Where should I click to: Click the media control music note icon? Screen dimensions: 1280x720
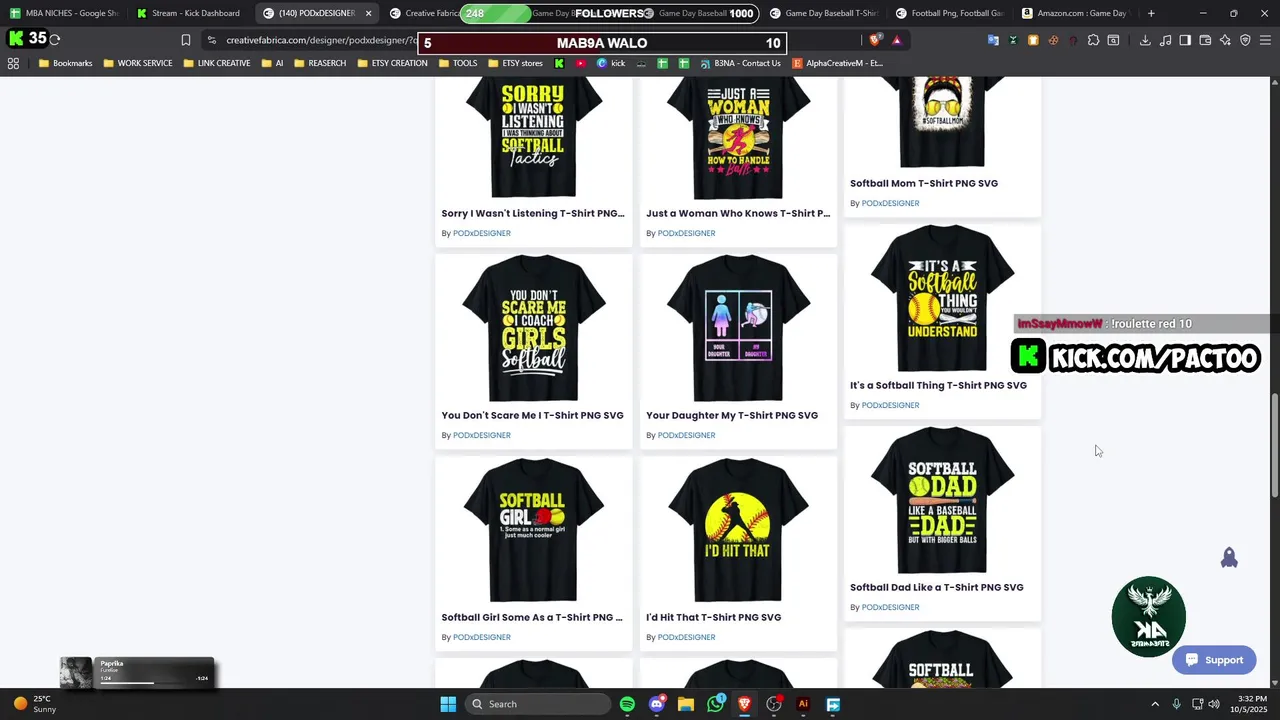pyautogui.click(x=1165, y=40)
